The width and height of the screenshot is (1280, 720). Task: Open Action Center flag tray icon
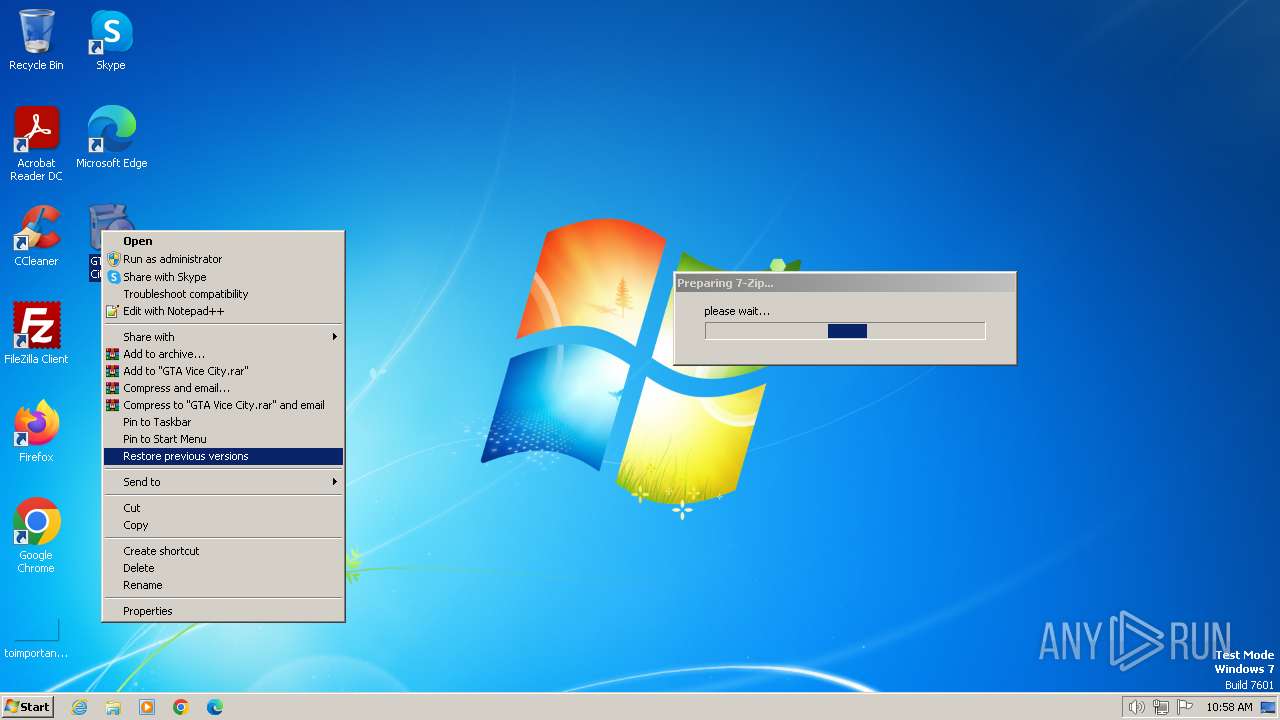point(1185,707)
